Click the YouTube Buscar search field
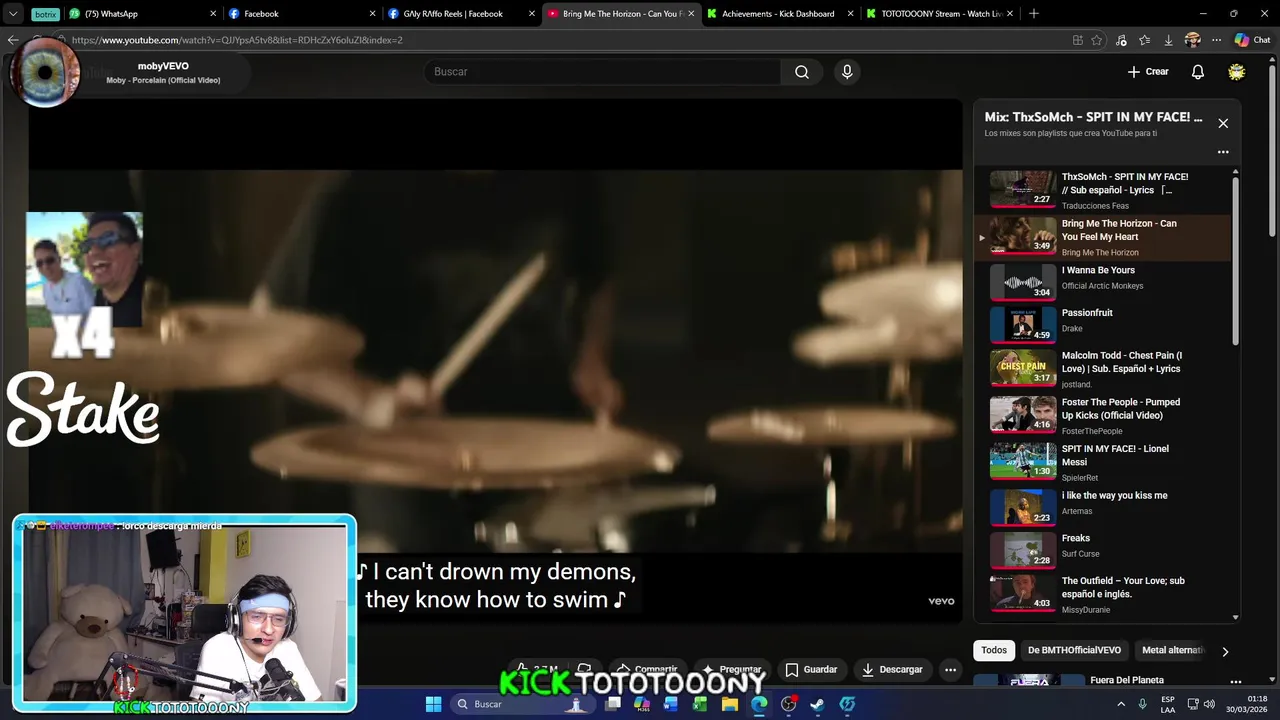1280x720 pixels. click(602, 72)
